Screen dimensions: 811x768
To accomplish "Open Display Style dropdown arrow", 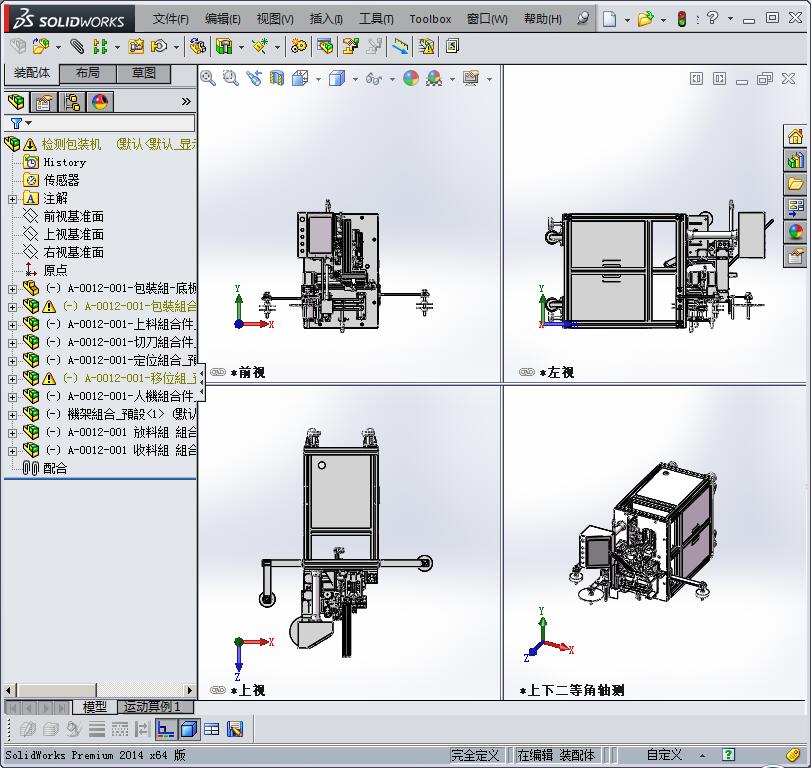I will (355, 79).
